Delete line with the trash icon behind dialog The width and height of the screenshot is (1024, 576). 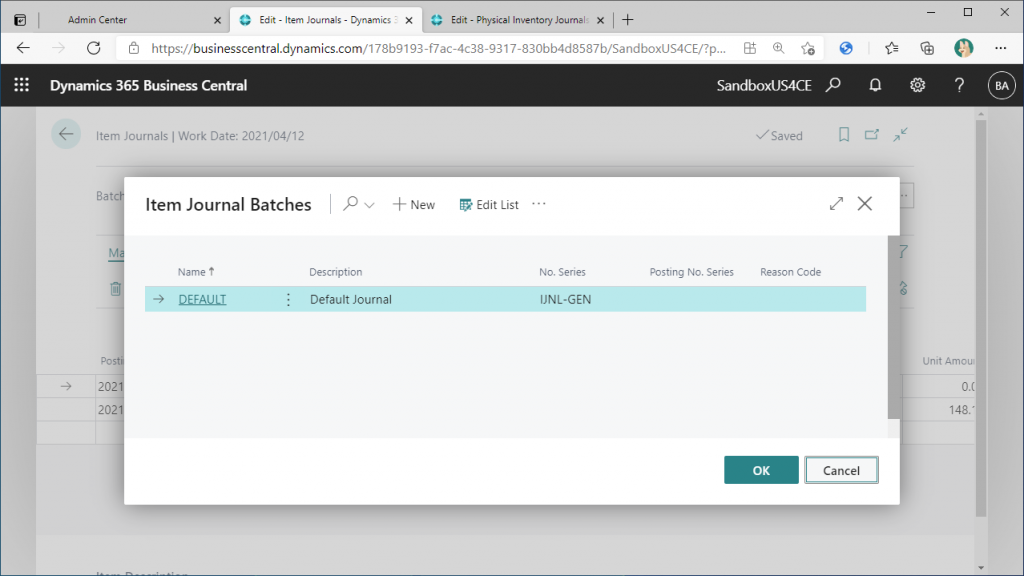pos(116,288)
